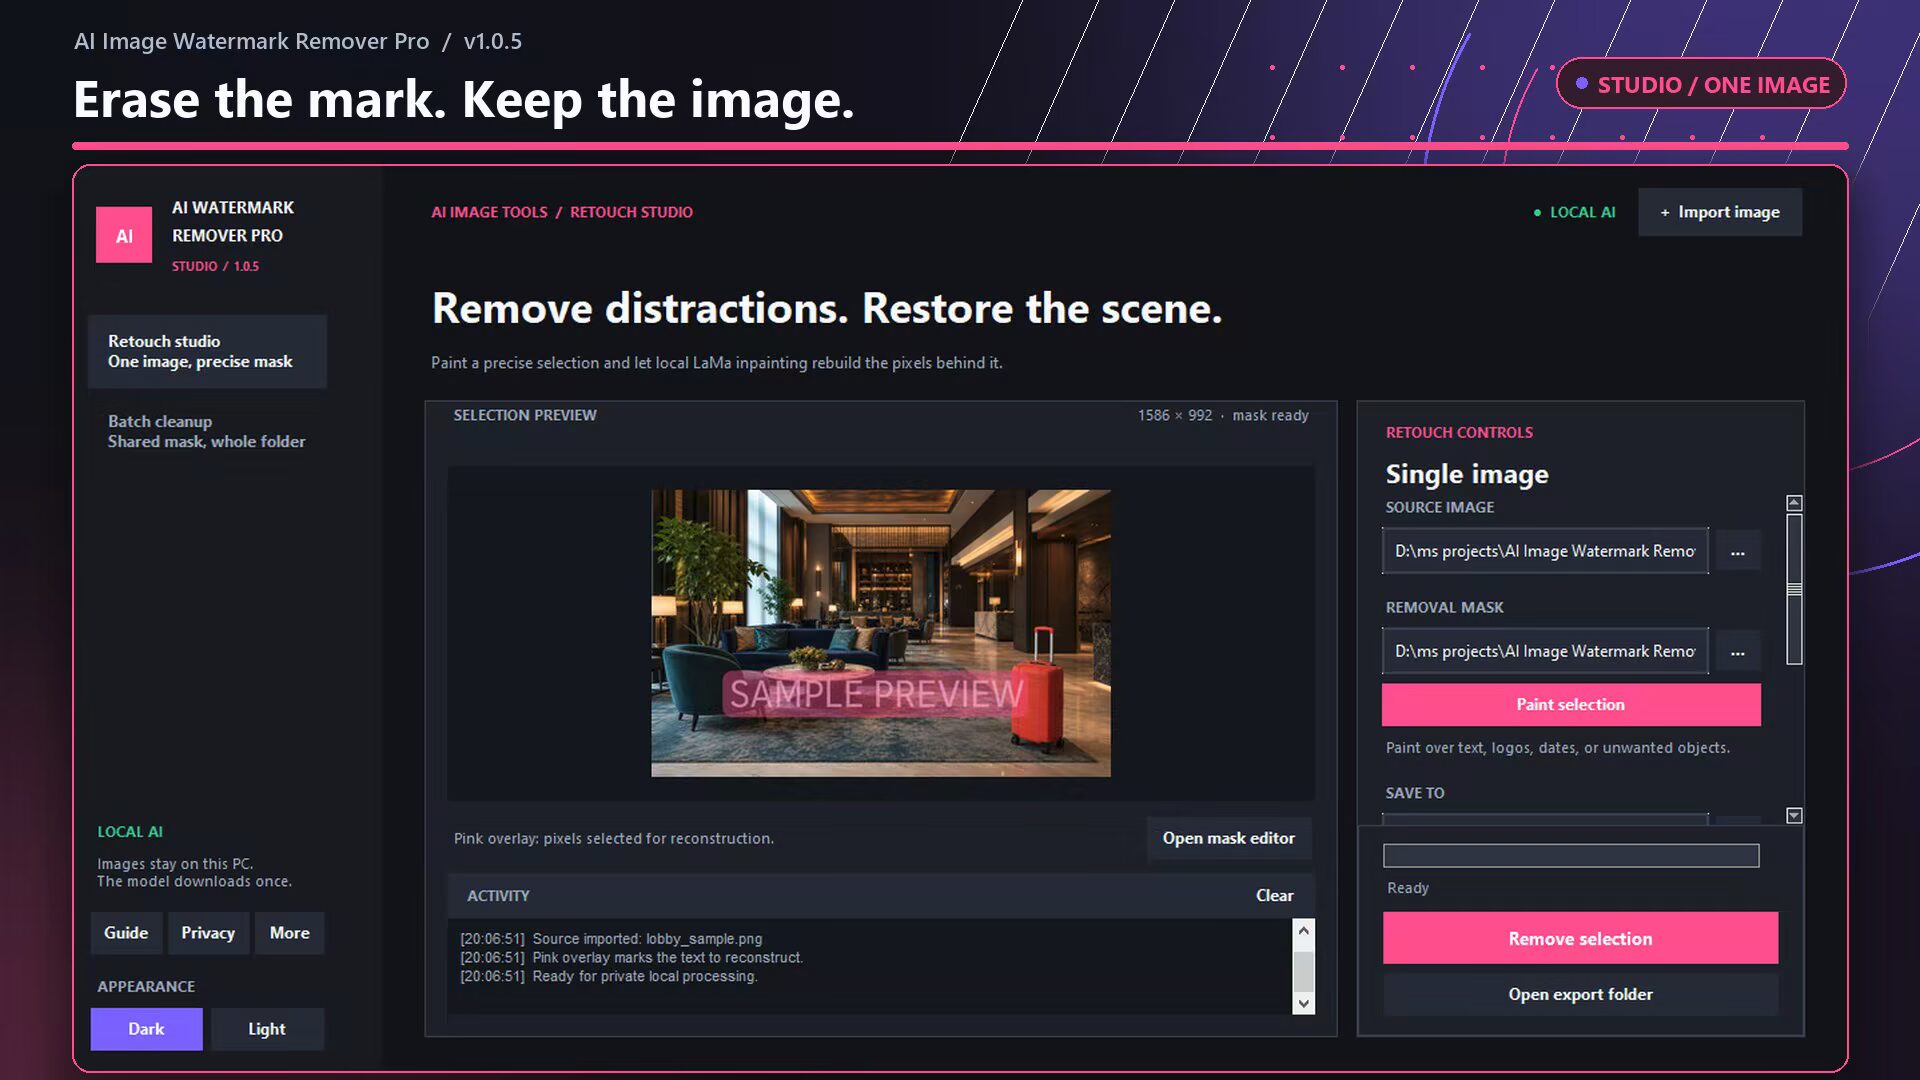
Task: Click the pink AI logo tile
Action: (124, 235)
